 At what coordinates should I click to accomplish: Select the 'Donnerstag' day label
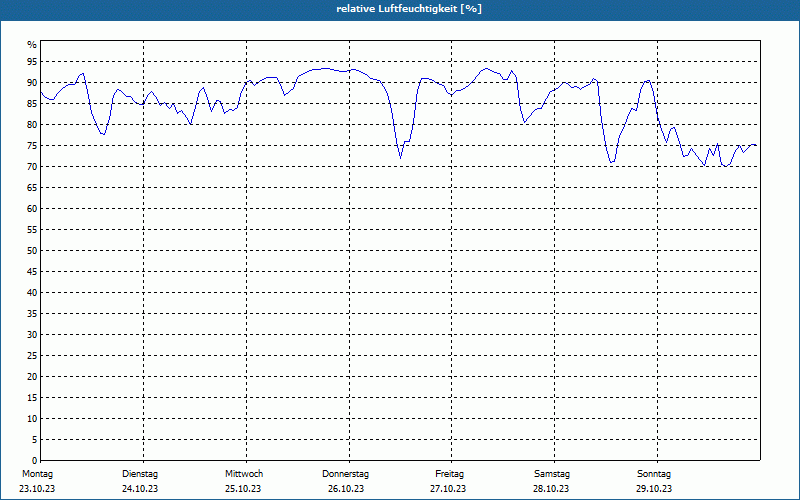(345, 474)
